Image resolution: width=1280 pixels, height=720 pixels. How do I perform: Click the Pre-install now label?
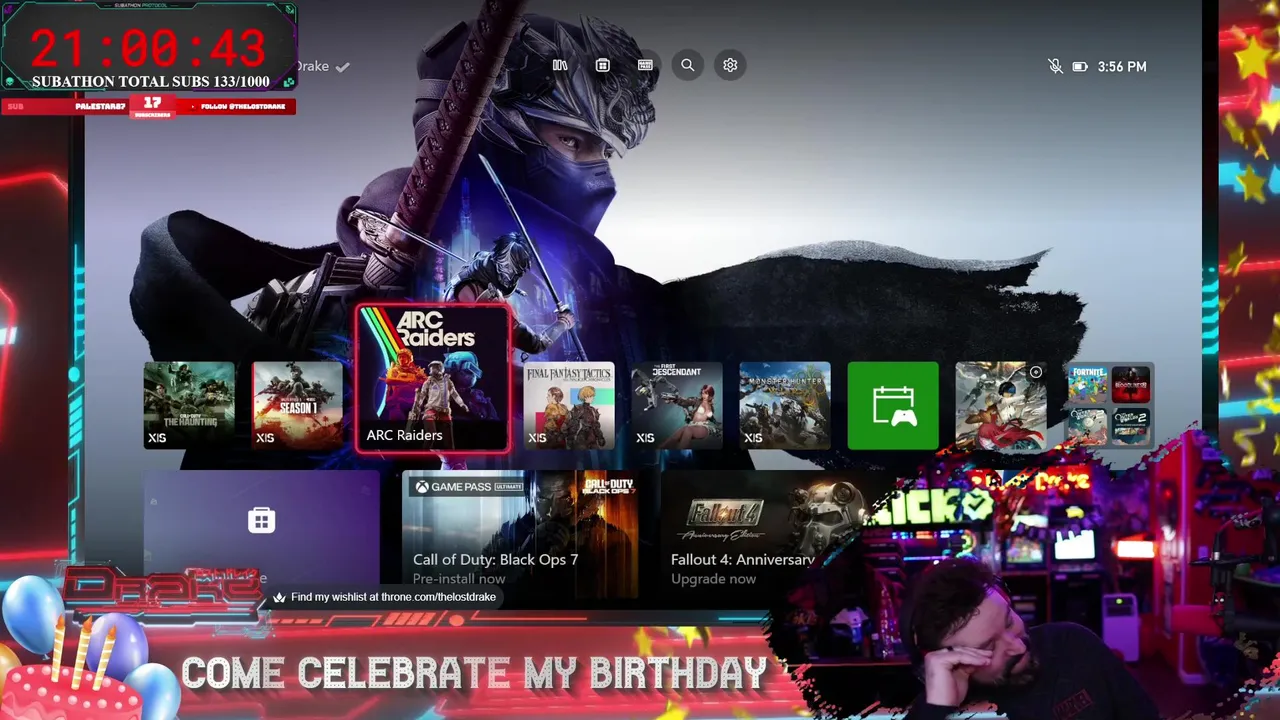[x=459, y=579]
